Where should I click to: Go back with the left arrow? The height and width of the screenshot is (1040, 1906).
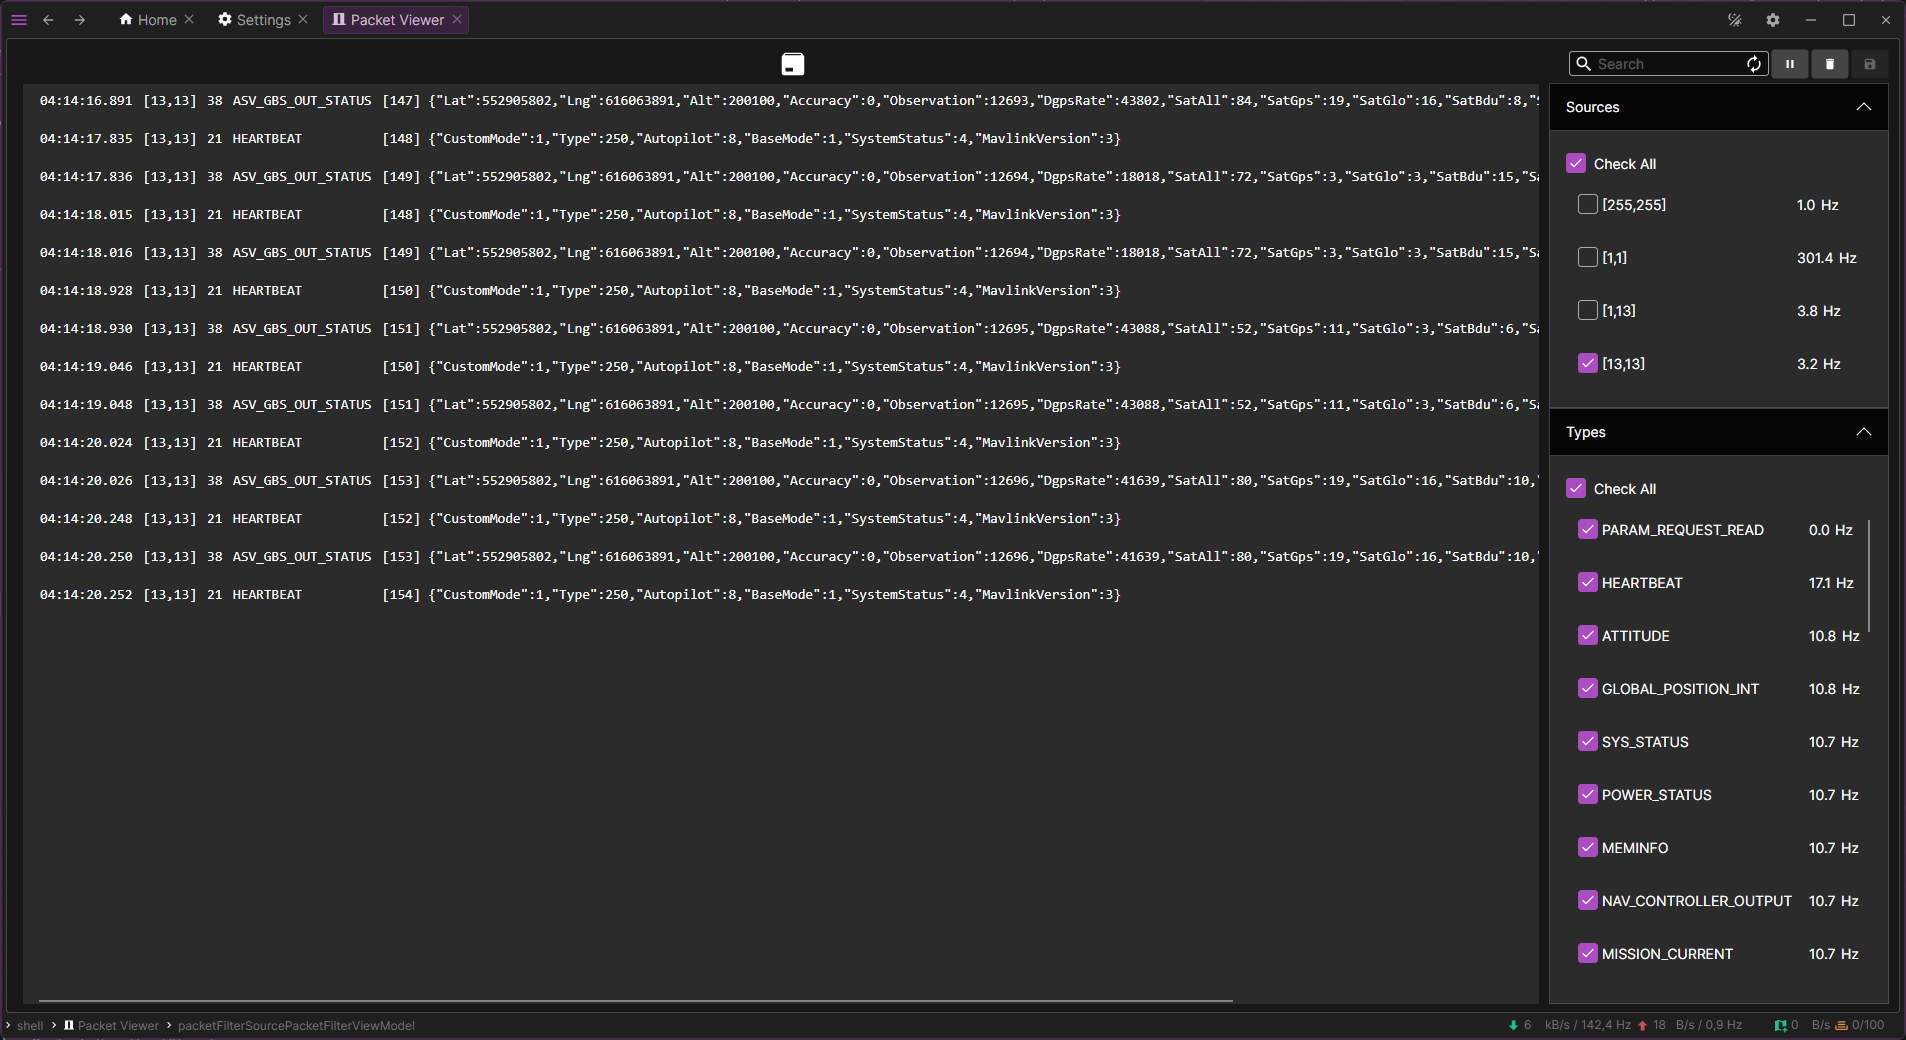click(48, 20)
